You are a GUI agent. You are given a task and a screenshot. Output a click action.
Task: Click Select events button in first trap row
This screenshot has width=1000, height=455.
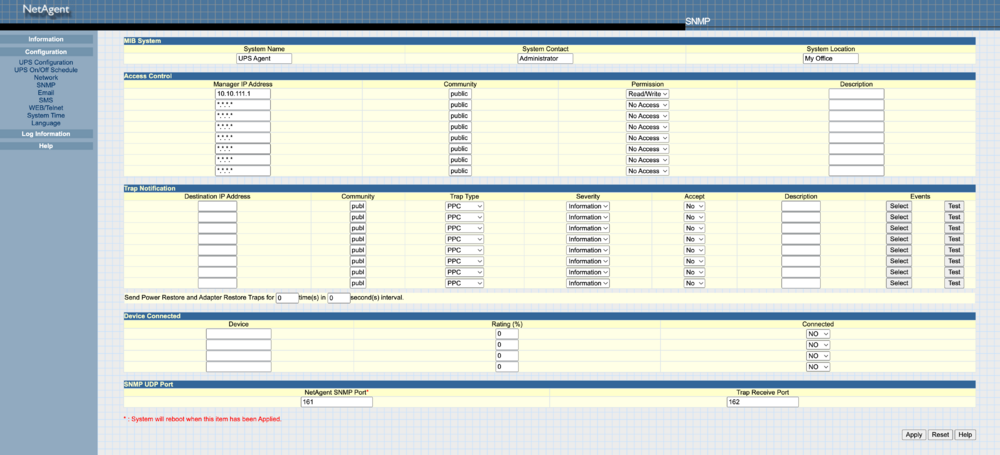(x=899, y=206)
